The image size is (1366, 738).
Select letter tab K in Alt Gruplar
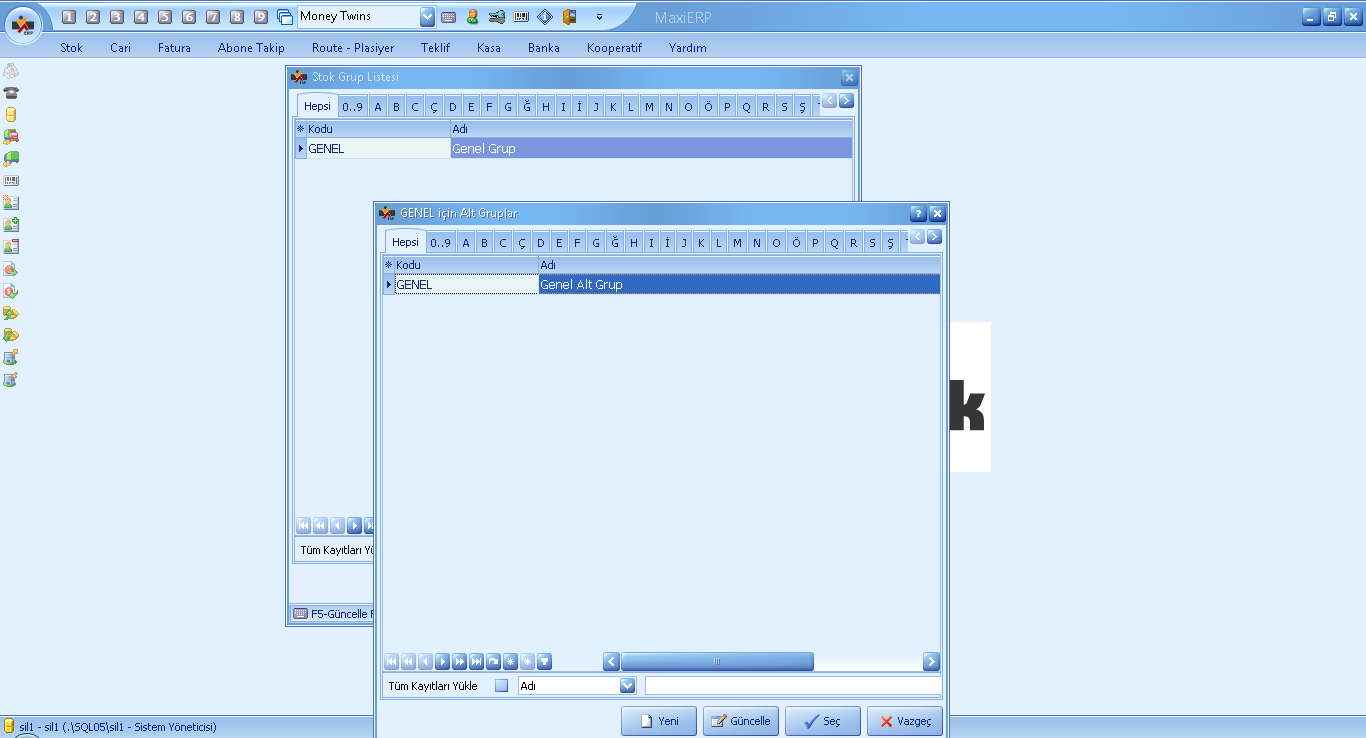tap(701, 243)
